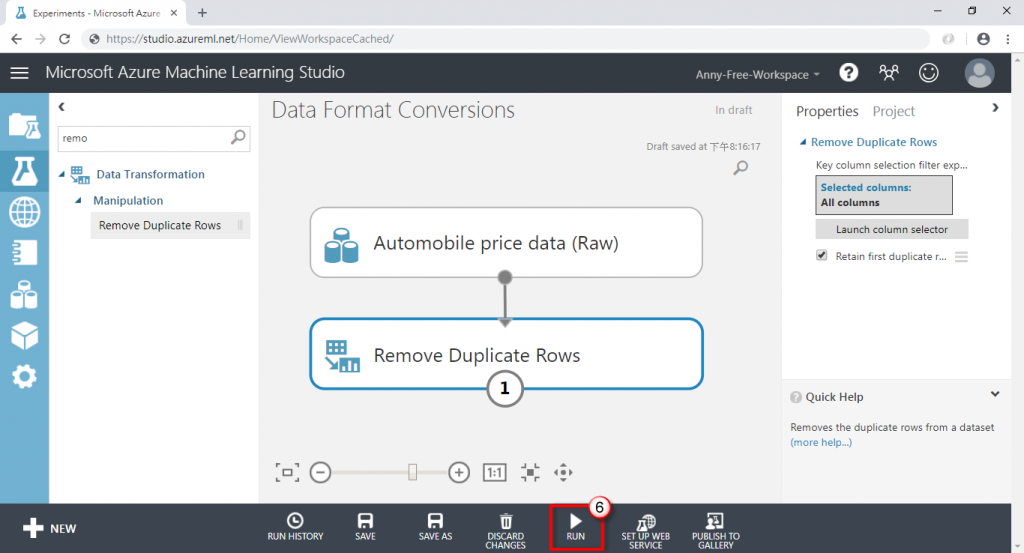Open the Projects sidebar icon
The width and height of the screenshot is (1024, 553).
[24, 125]
